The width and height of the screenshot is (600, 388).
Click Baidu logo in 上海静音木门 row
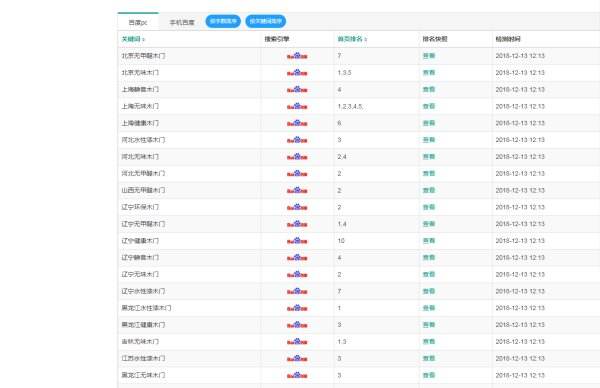click(297, 90)
